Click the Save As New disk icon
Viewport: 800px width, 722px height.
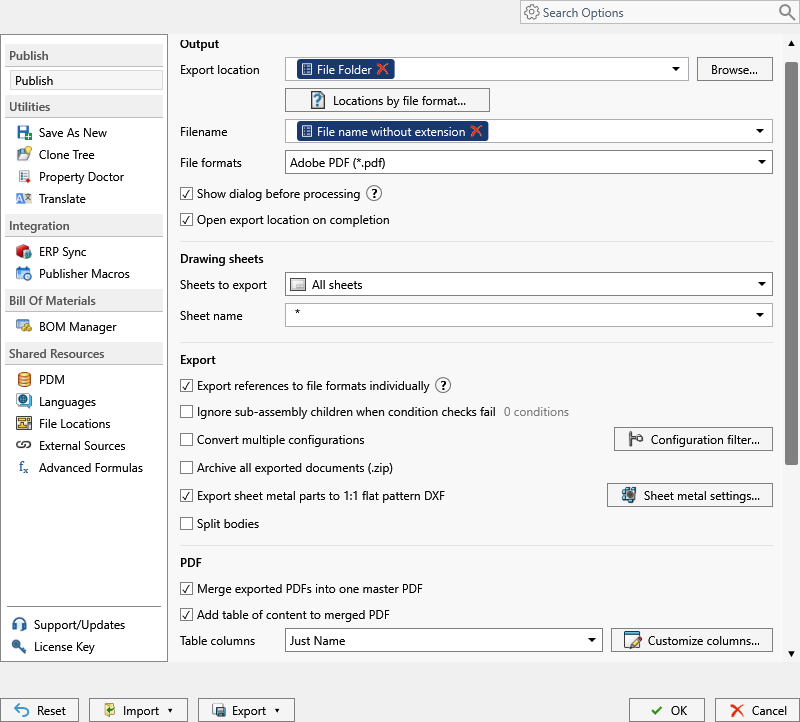24,133
